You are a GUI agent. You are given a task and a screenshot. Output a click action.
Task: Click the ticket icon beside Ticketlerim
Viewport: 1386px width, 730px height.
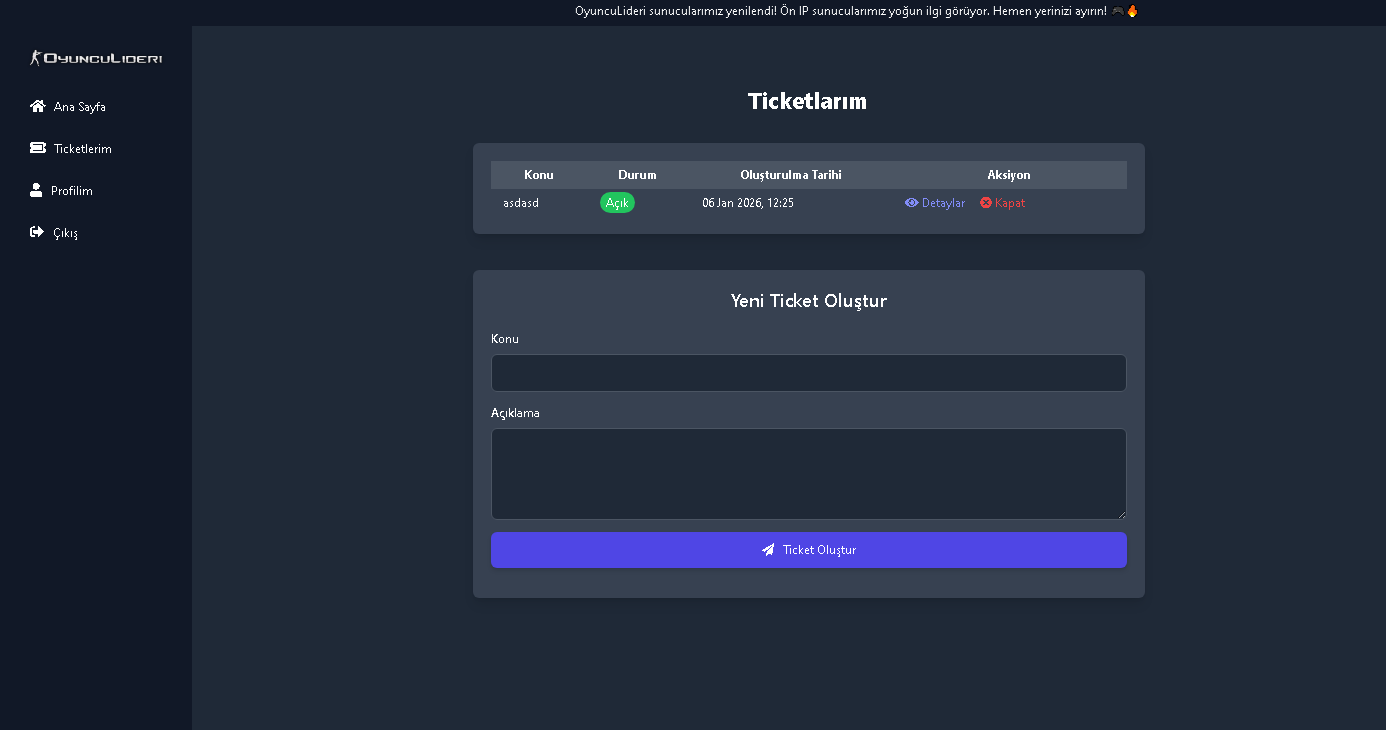pyautogui.click(x=38, y=148)
